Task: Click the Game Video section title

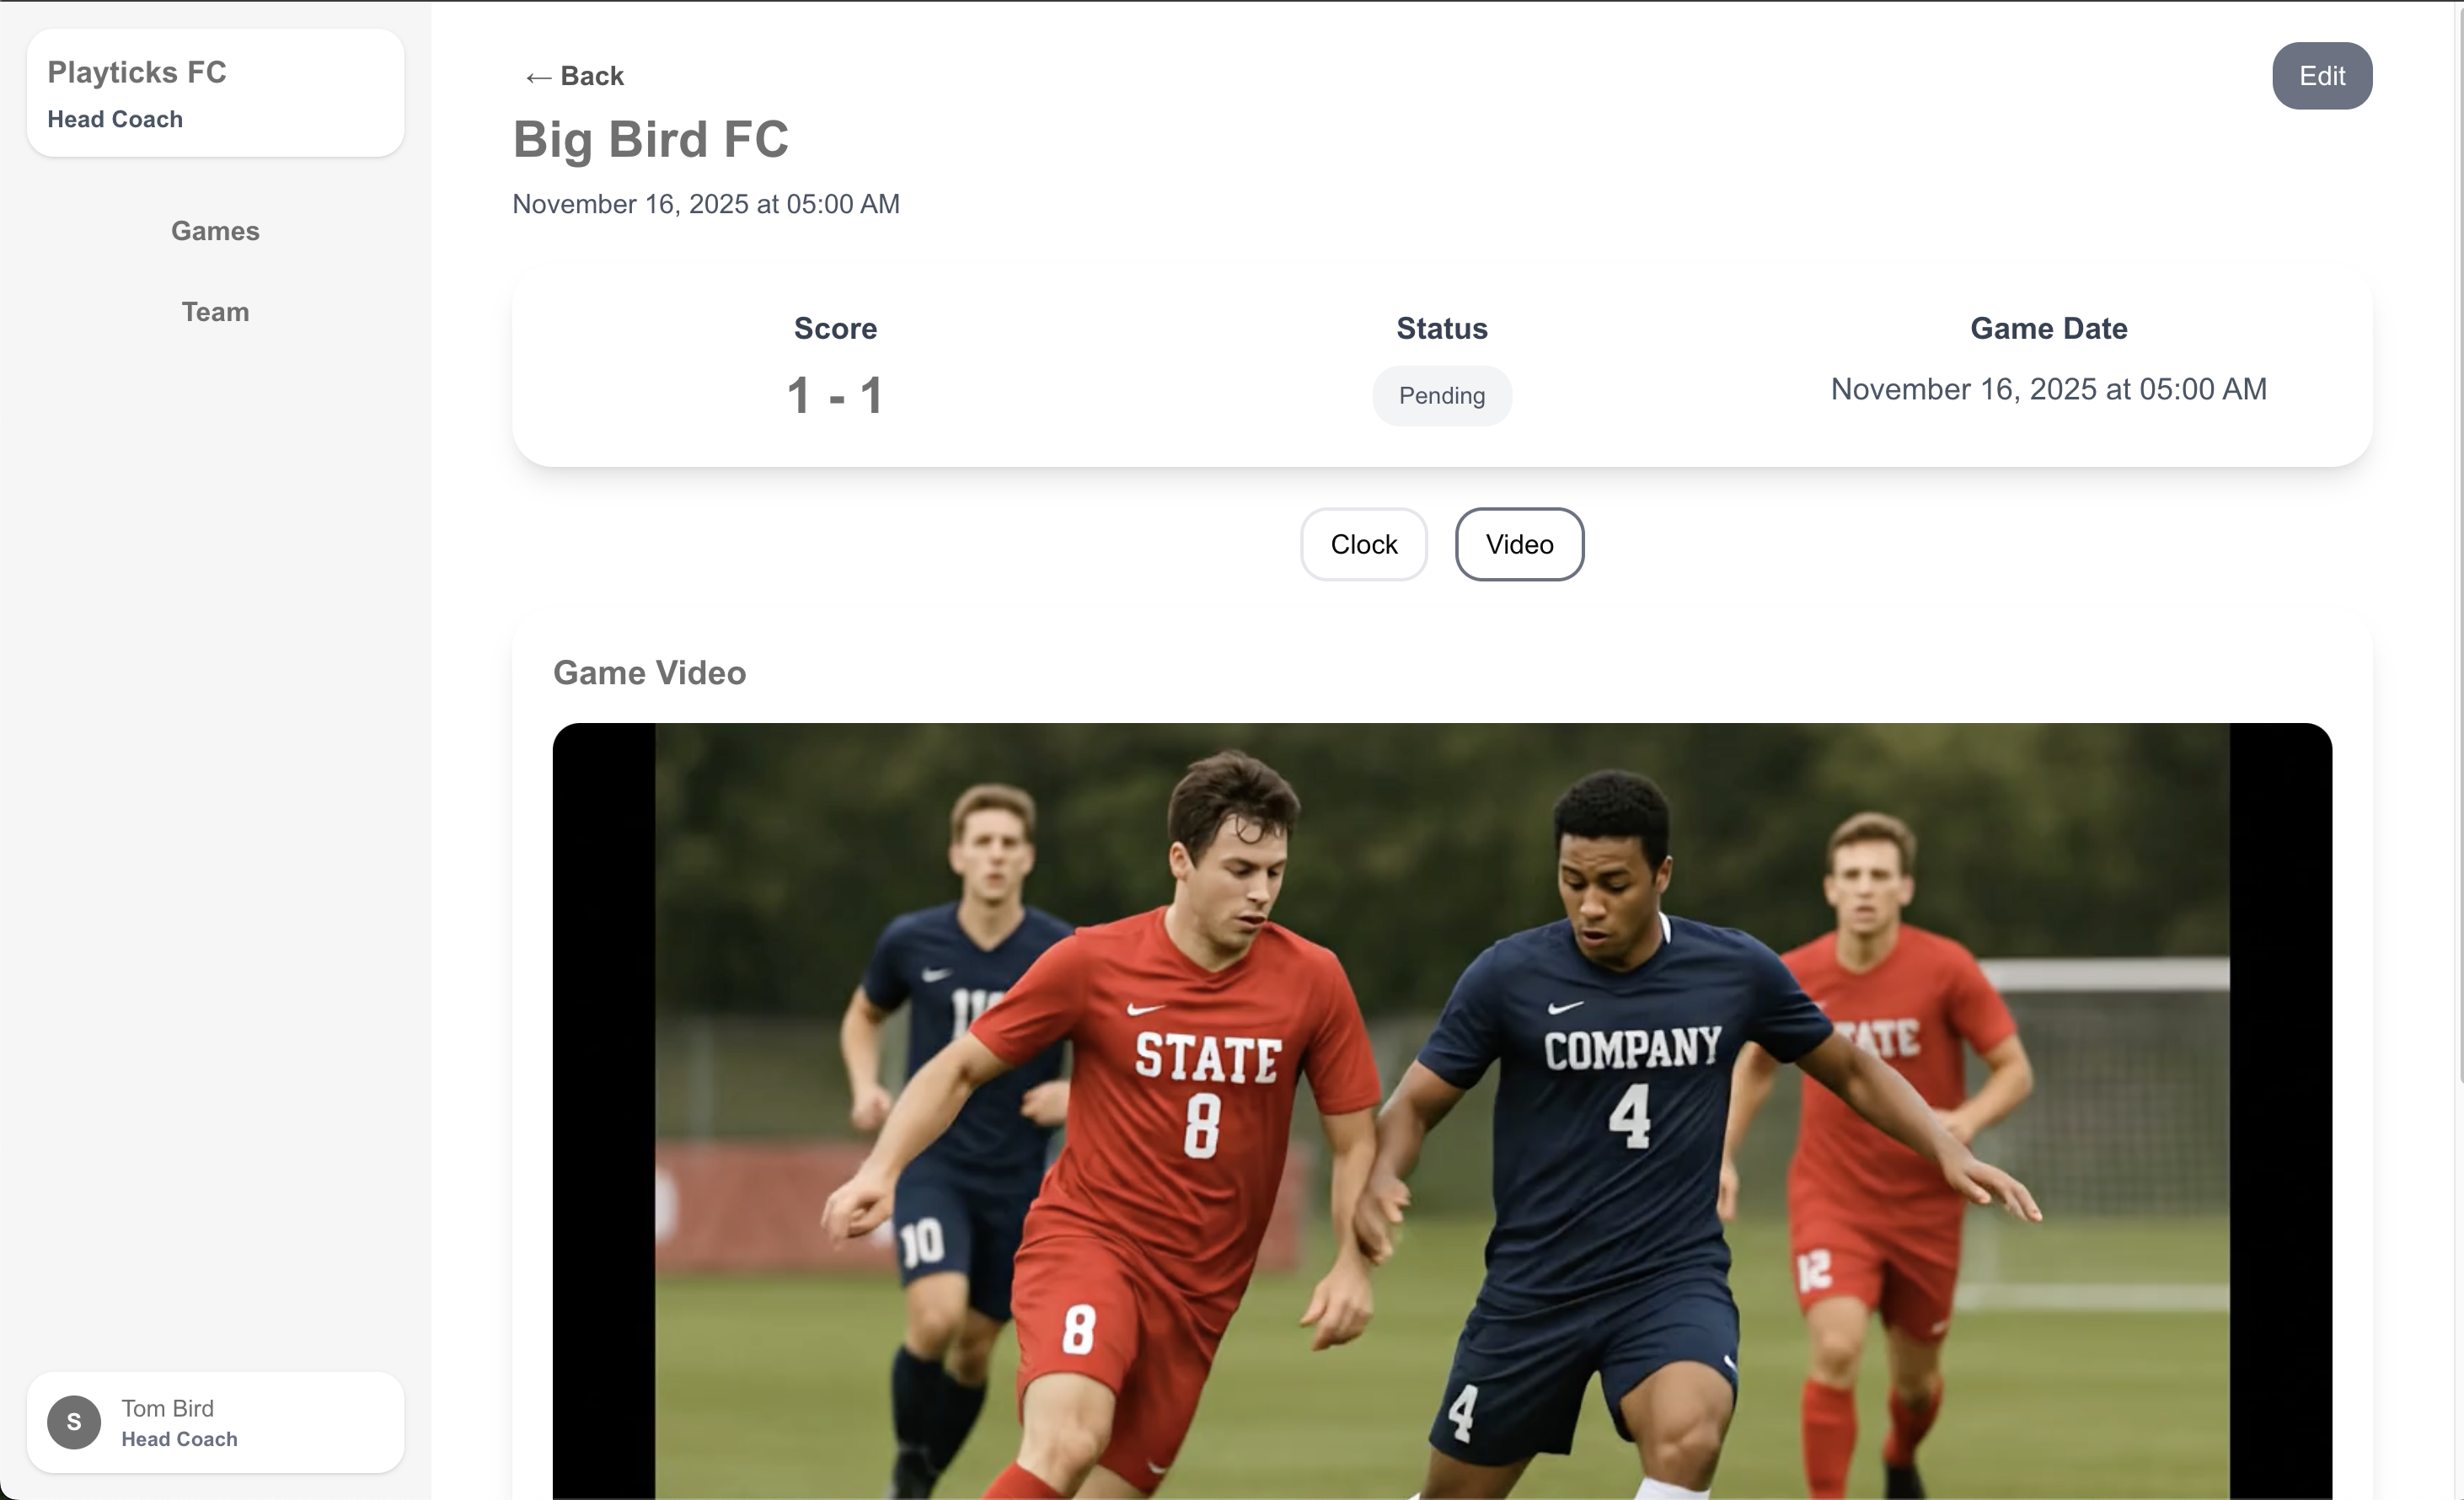Action: tap(649, 673)
